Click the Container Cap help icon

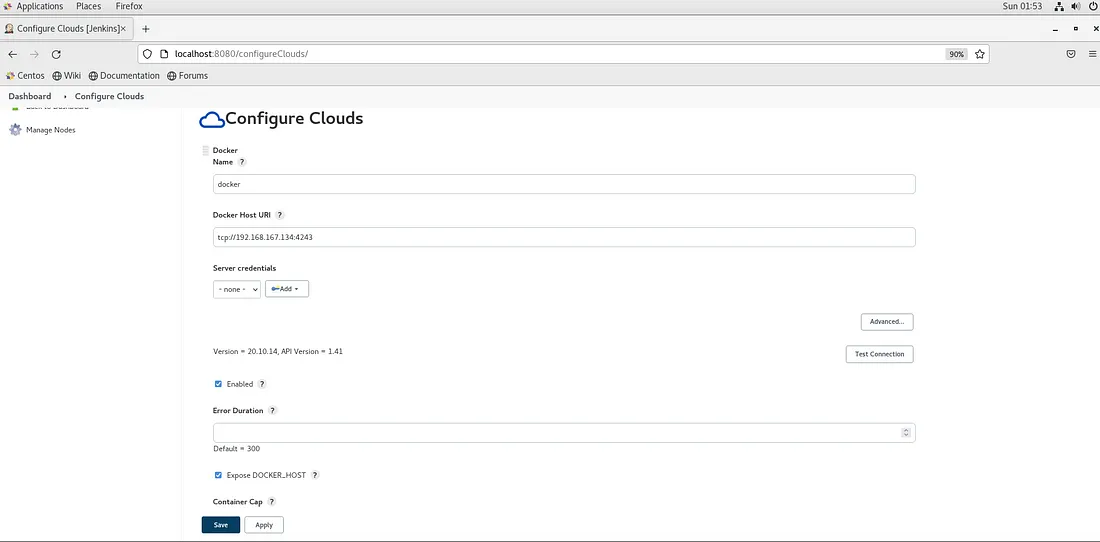[271, 502]
